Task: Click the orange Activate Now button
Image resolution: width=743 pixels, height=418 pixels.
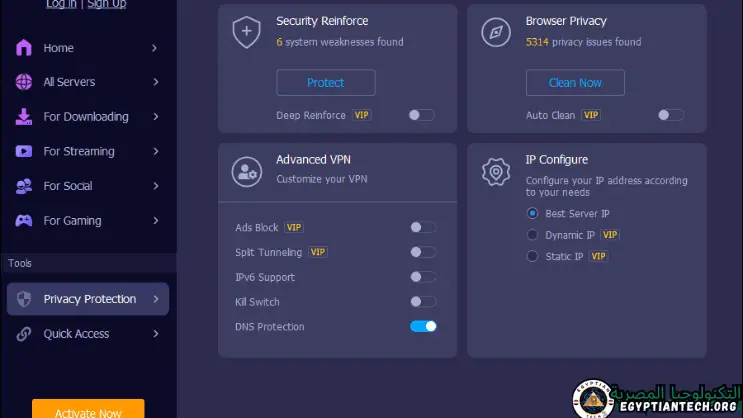Action: click(88, 409)
